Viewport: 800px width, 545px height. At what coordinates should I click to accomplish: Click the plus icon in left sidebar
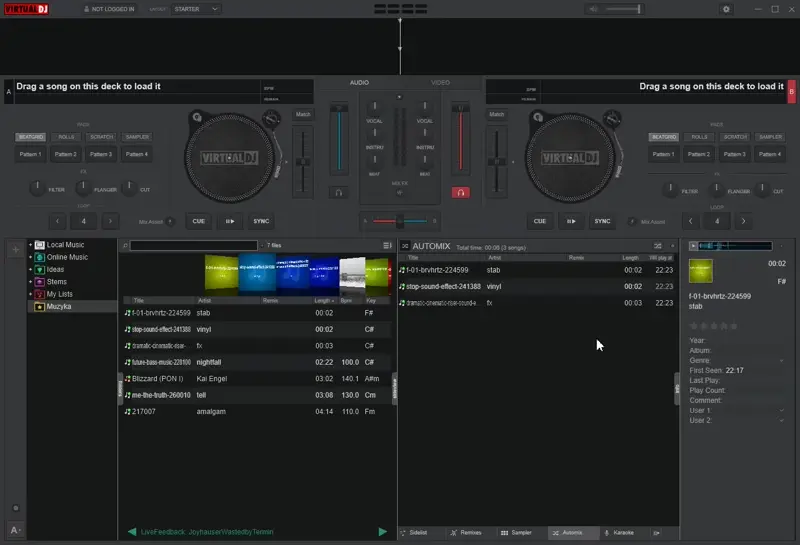coord(16,250)
